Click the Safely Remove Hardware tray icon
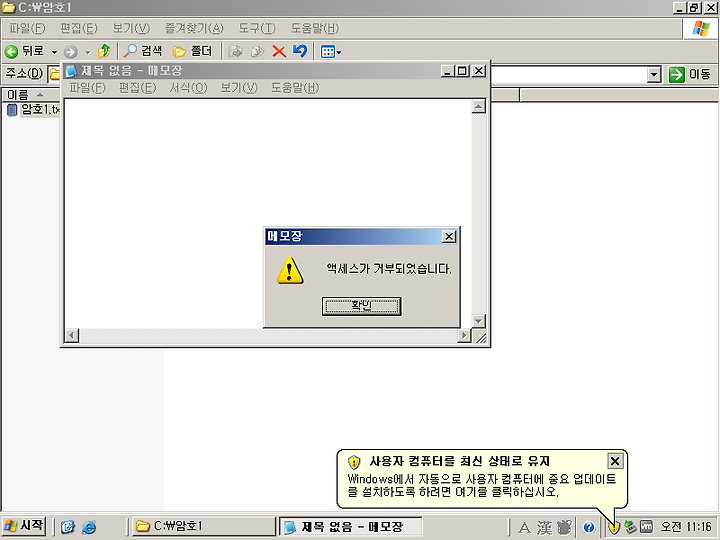Screen dimensions: 720x540 point(630,527)
